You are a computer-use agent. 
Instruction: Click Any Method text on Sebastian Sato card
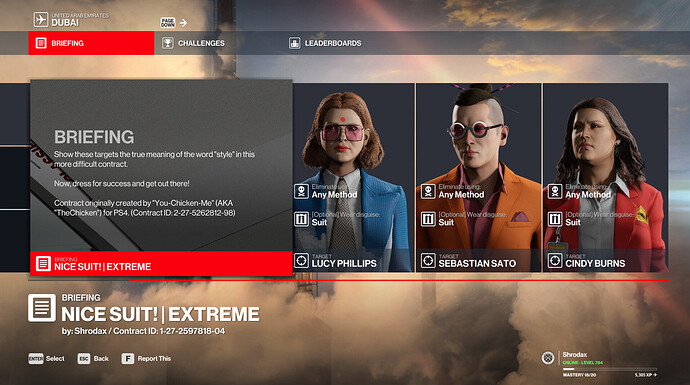(461, 194)
